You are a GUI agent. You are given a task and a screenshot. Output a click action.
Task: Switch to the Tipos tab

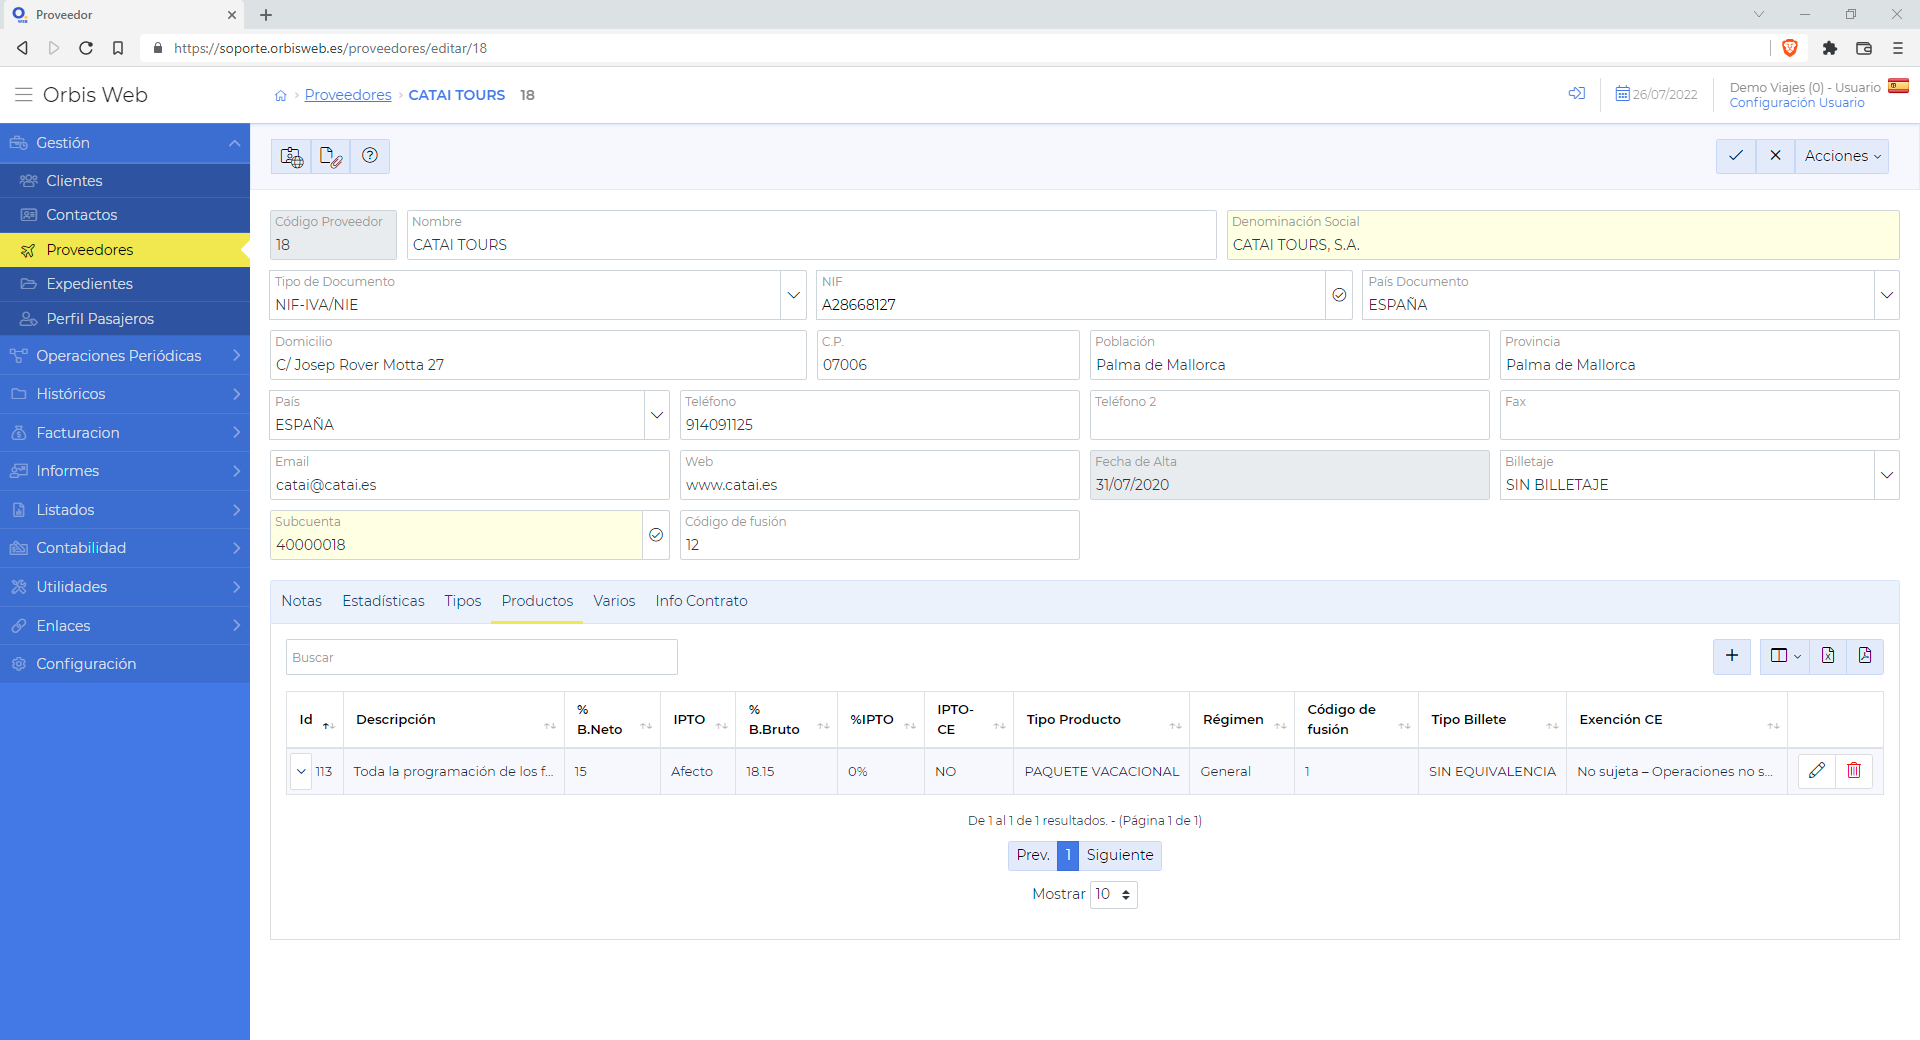tap(463, 601)
